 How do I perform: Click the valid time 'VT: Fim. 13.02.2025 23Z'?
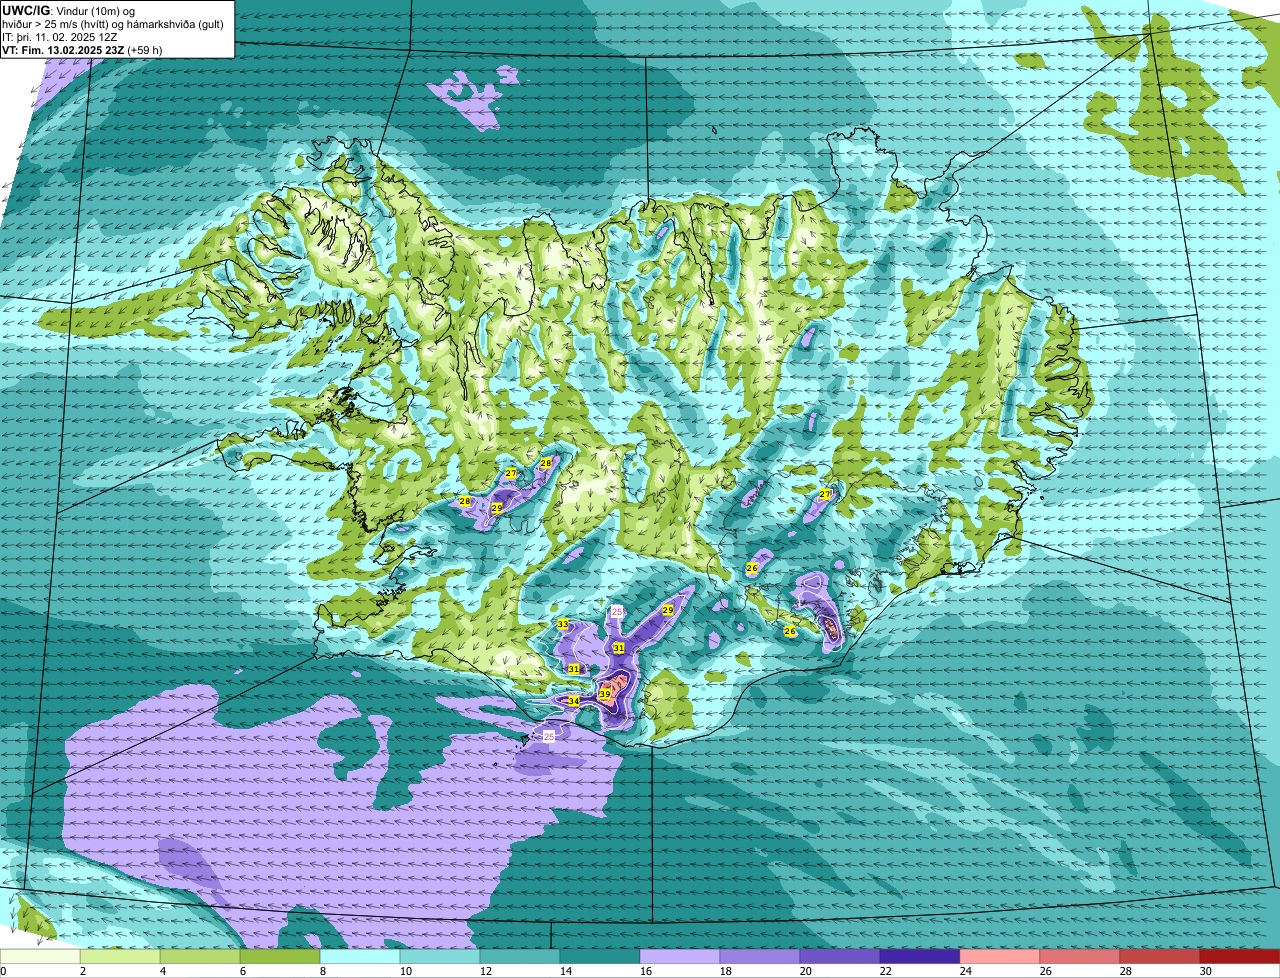63,49
